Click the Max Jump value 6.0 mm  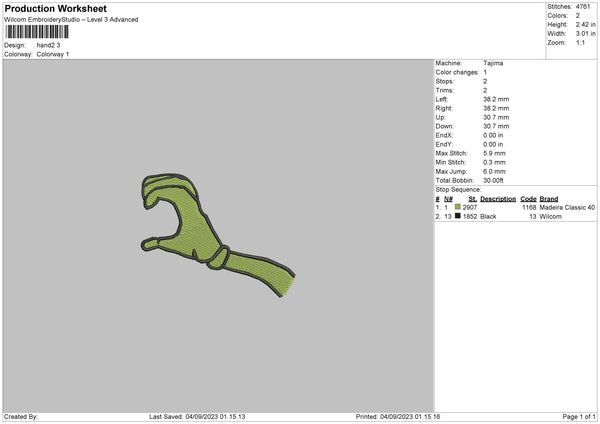[x=494, y=171]
